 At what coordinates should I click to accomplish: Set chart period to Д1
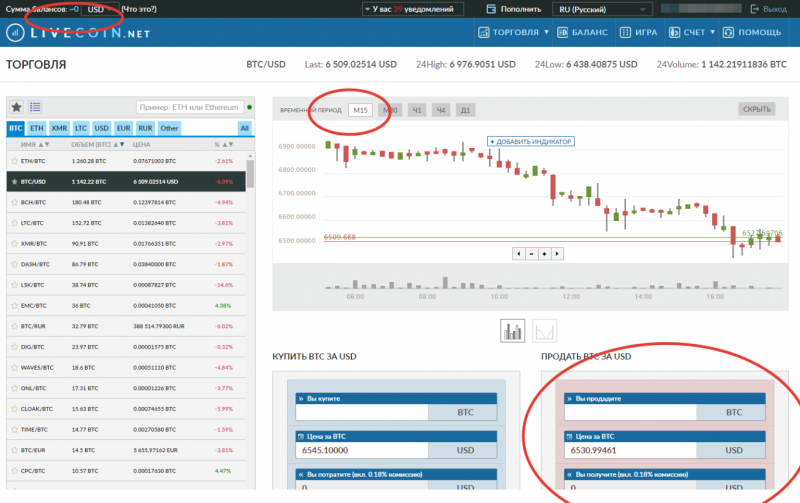[x=465, y=110]
